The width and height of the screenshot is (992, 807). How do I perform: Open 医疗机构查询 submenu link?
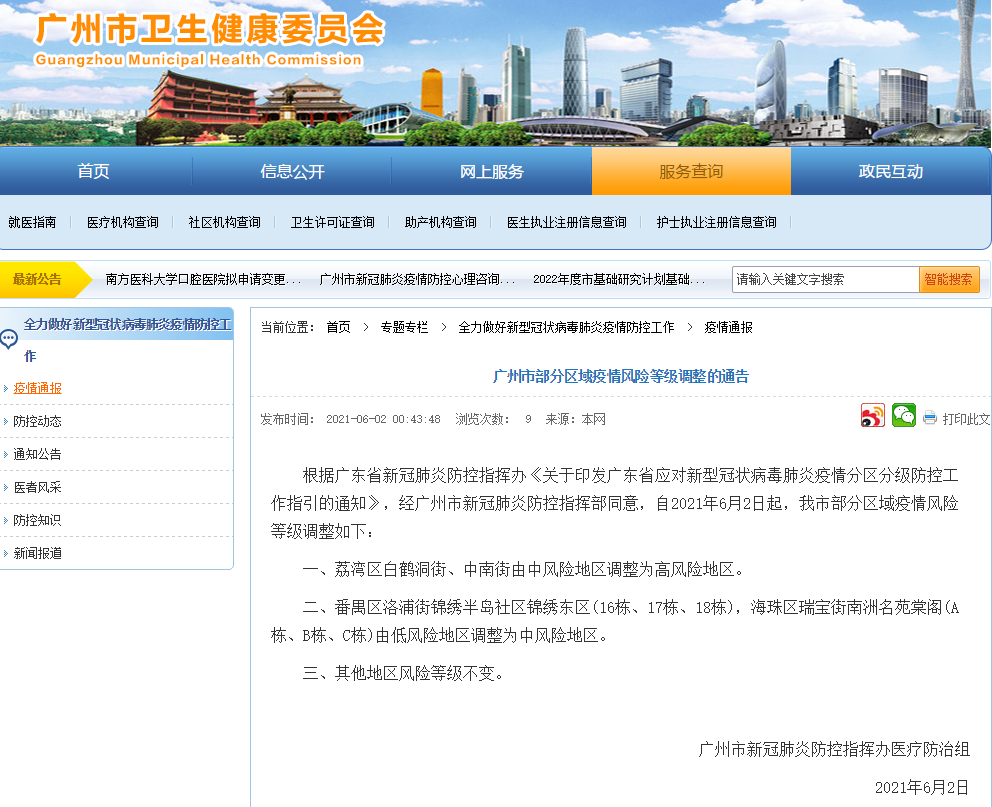point(122,223)
